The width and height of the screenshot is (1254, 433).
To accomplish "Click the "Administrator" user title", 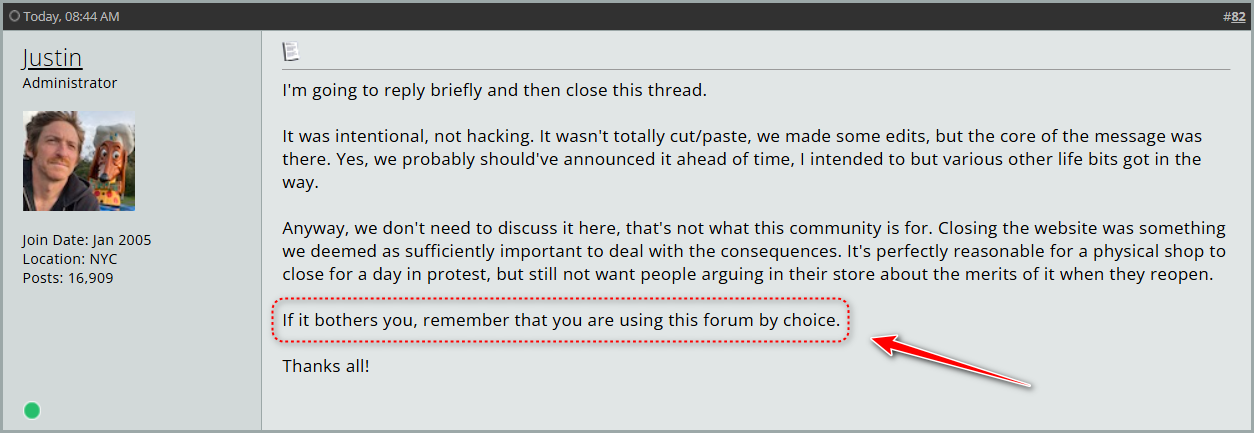I will coord(70,83).
